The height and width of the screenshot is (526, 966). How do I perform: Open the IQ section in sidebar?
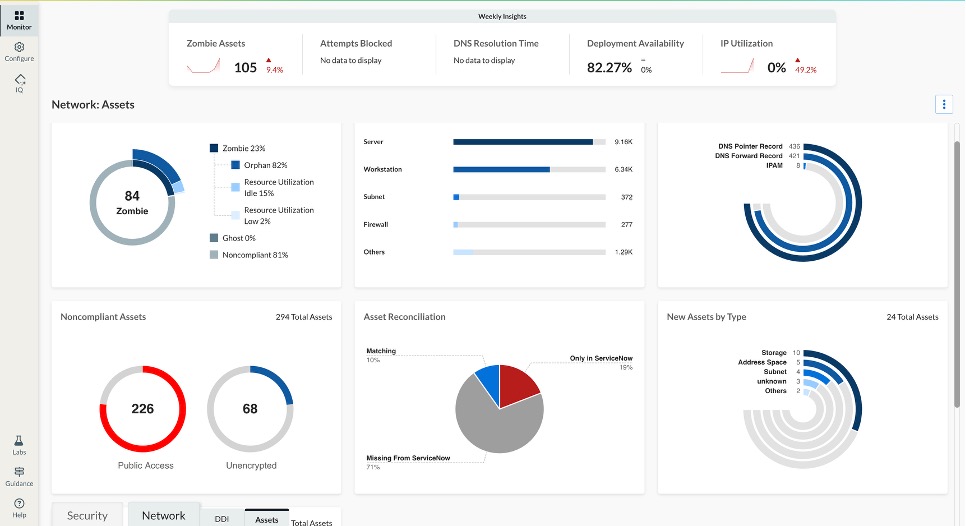click(19, 83)
